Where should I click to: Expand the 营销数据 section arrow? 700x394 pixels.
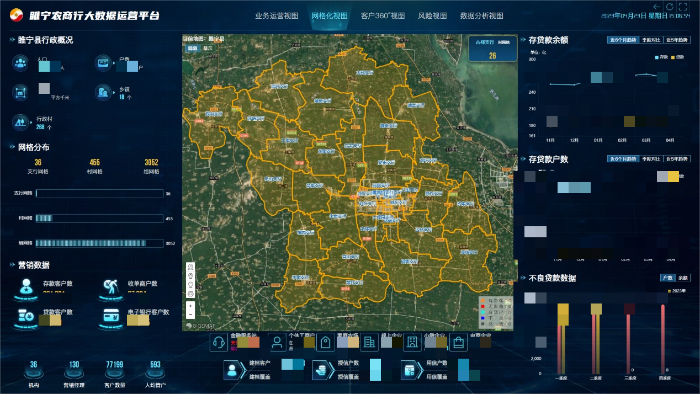[x=12, y=265]
